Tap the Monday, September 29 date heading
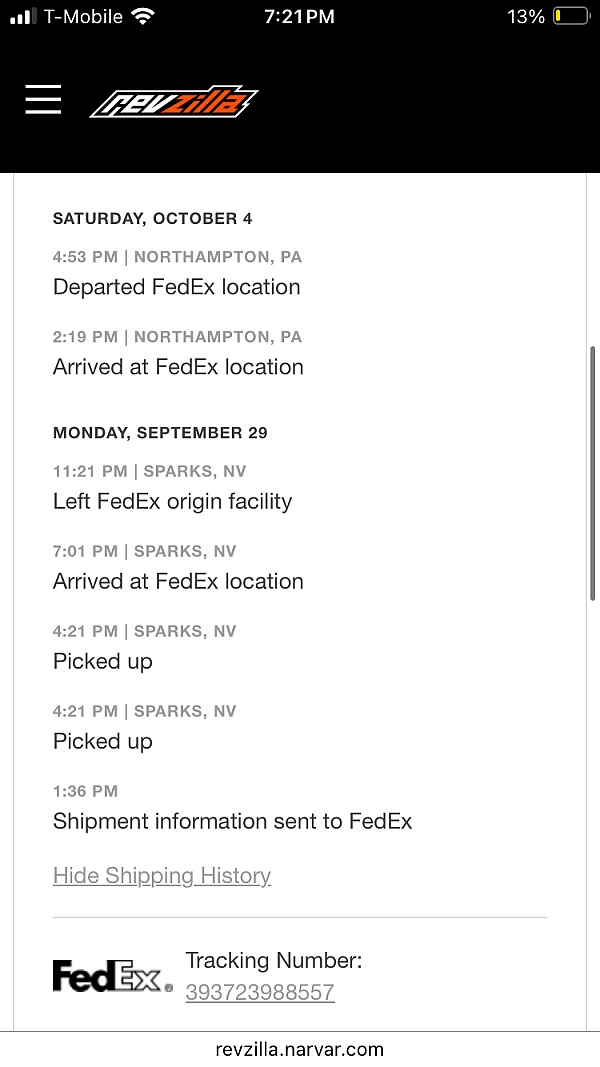This screenshot has width=600, height=1067. [x=160, y=433]
